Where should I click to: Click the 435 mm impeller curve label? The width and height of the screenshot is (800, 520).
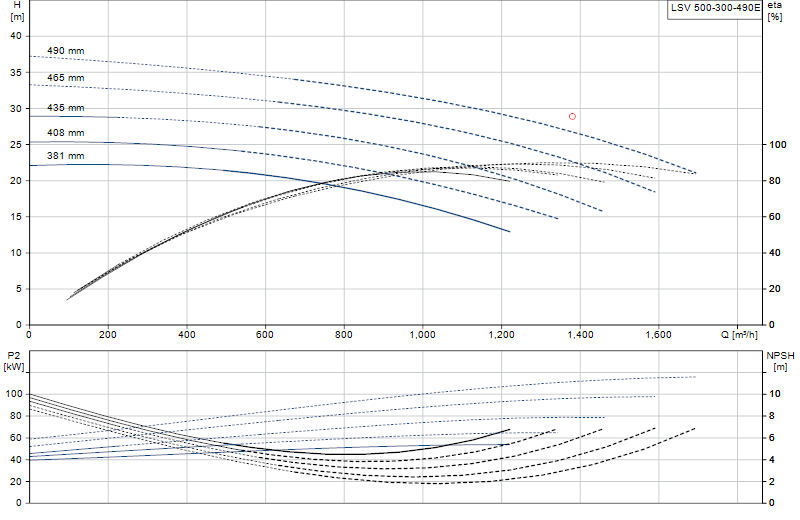coord(65,108)
